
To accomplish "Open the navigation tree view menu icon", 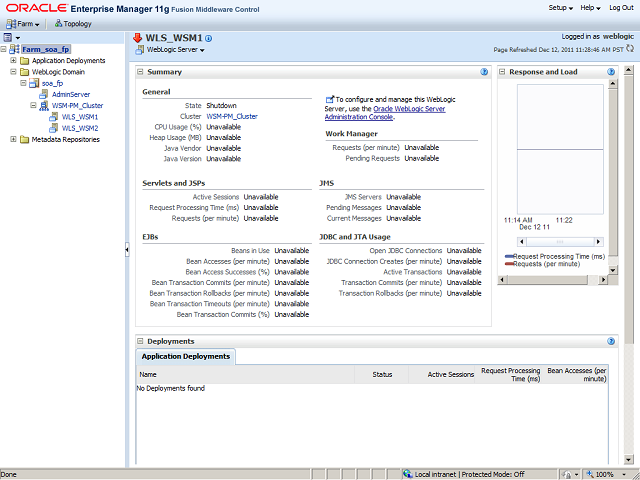I will pyautogui.click(x=10, y=37).
